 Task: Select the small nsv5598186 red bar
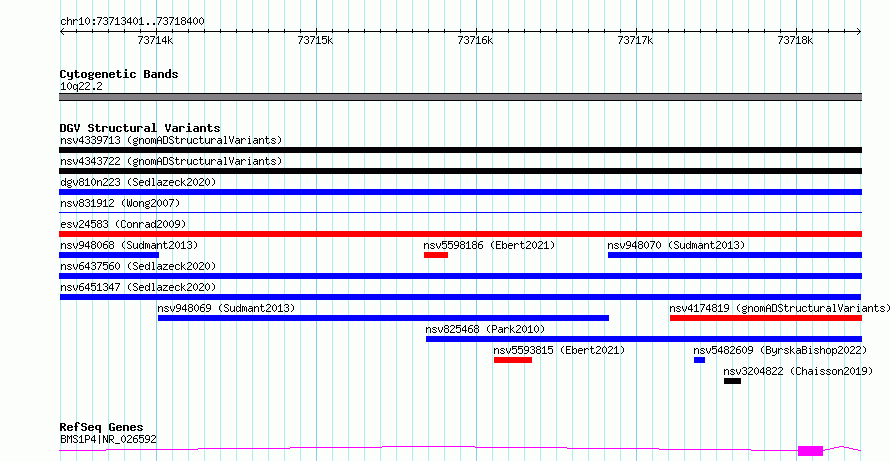coord(436,255)
